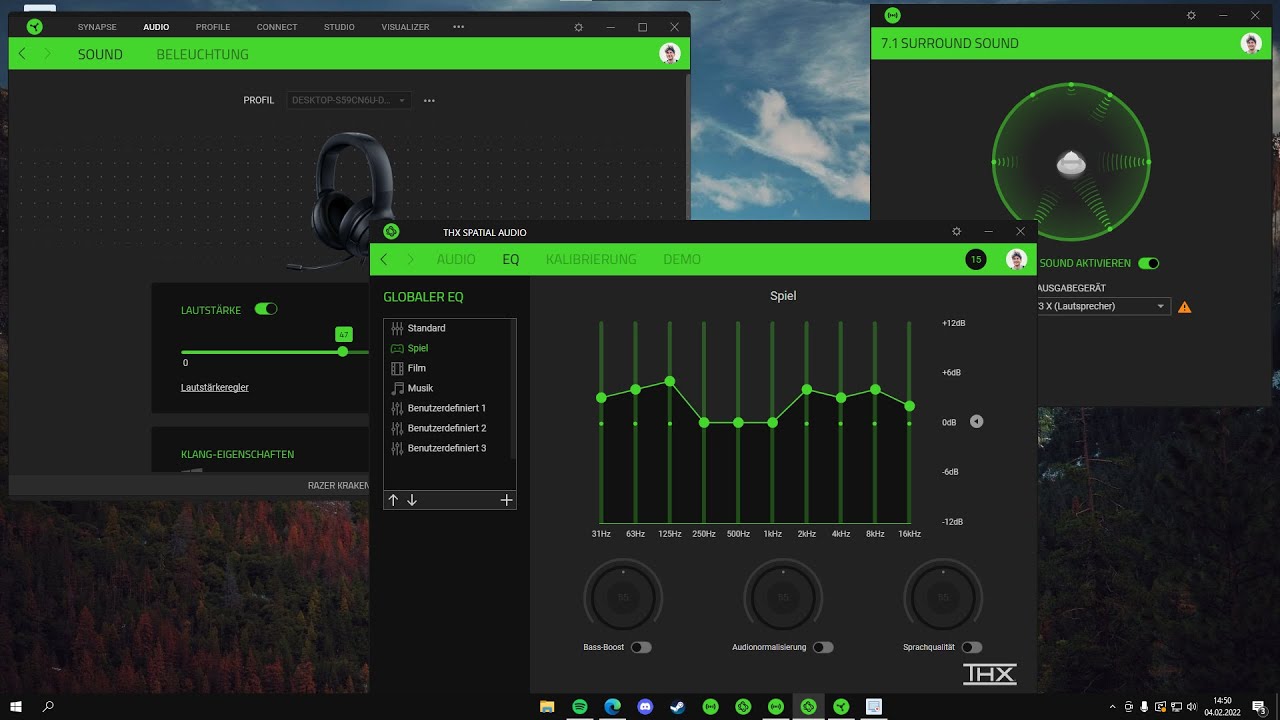Open the Profil dropdown DESKTOP-S59CN6U
Viewport: 1280px width, 720px height.
348,100
